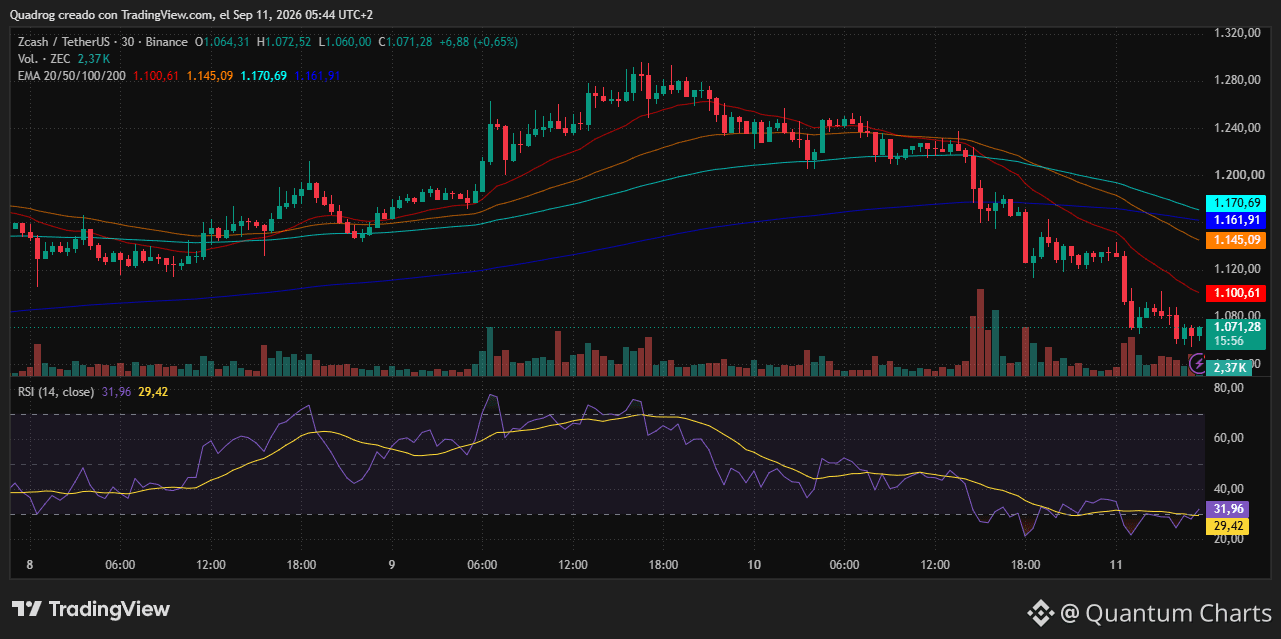Click the orange 1.145,09 EMA price tag

coord(1236,240)
